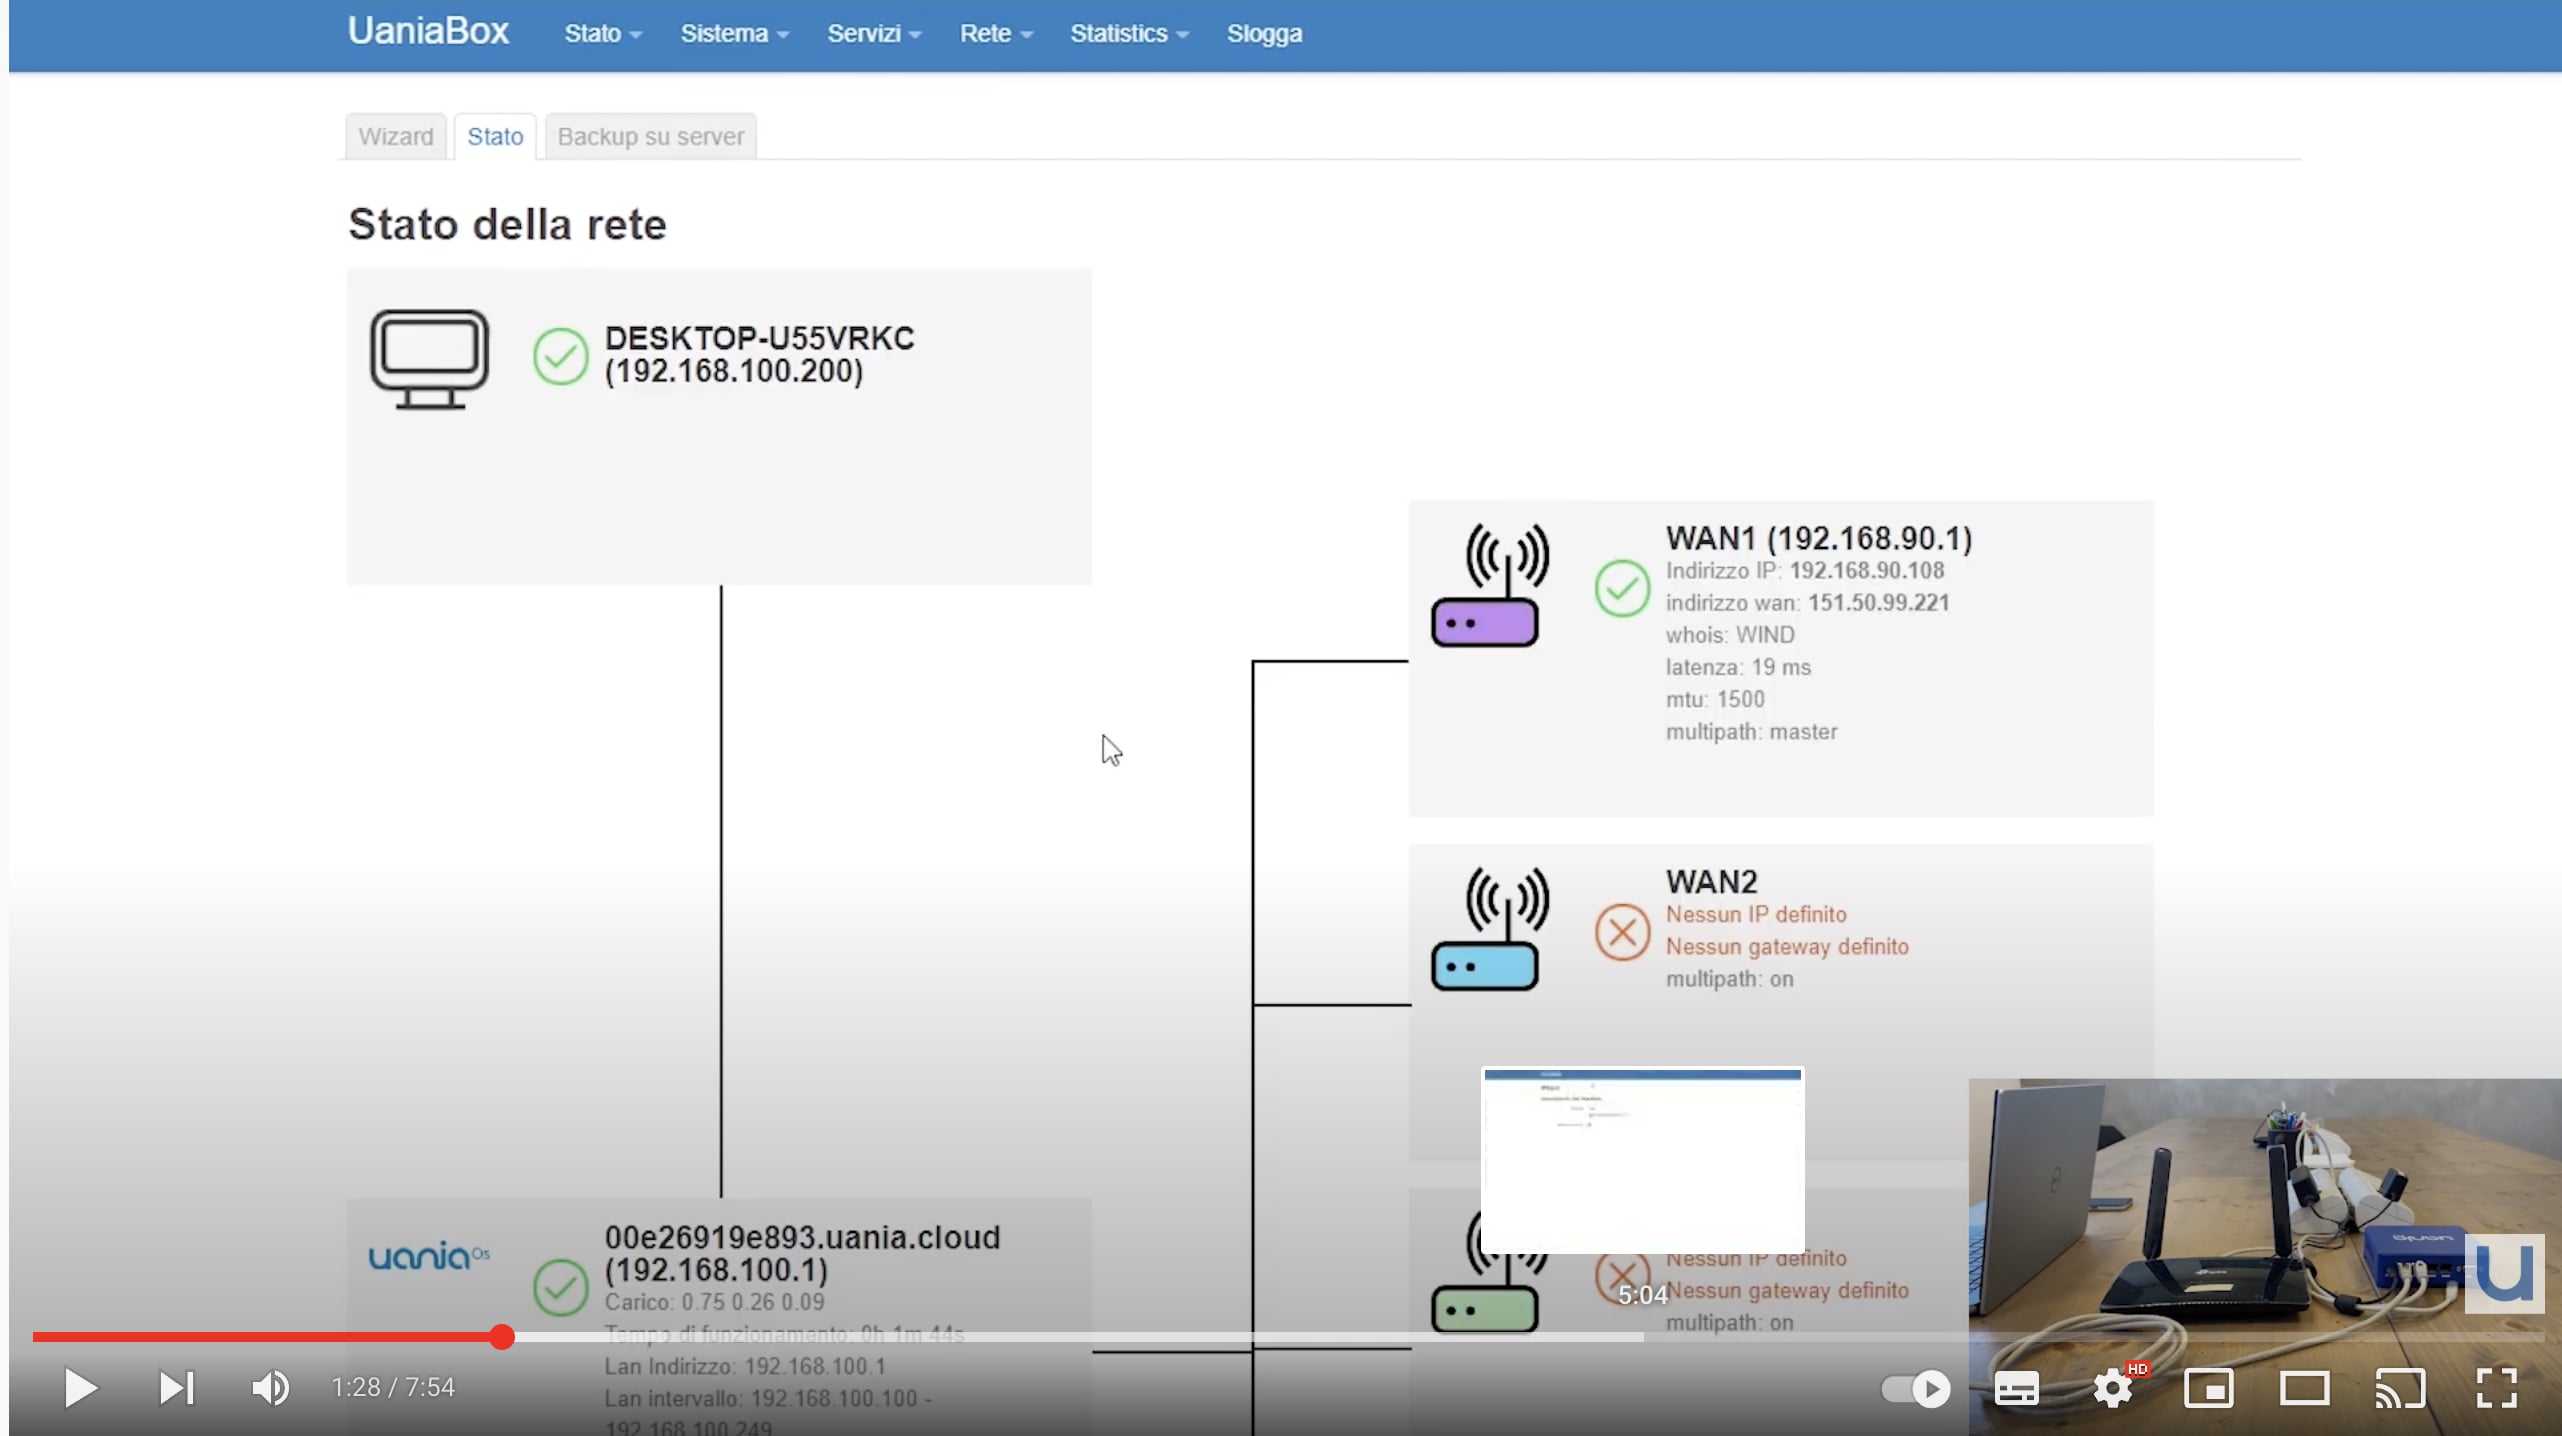
Task: Click the mtu: 1500 line
Action: [x=1715, y=699]
